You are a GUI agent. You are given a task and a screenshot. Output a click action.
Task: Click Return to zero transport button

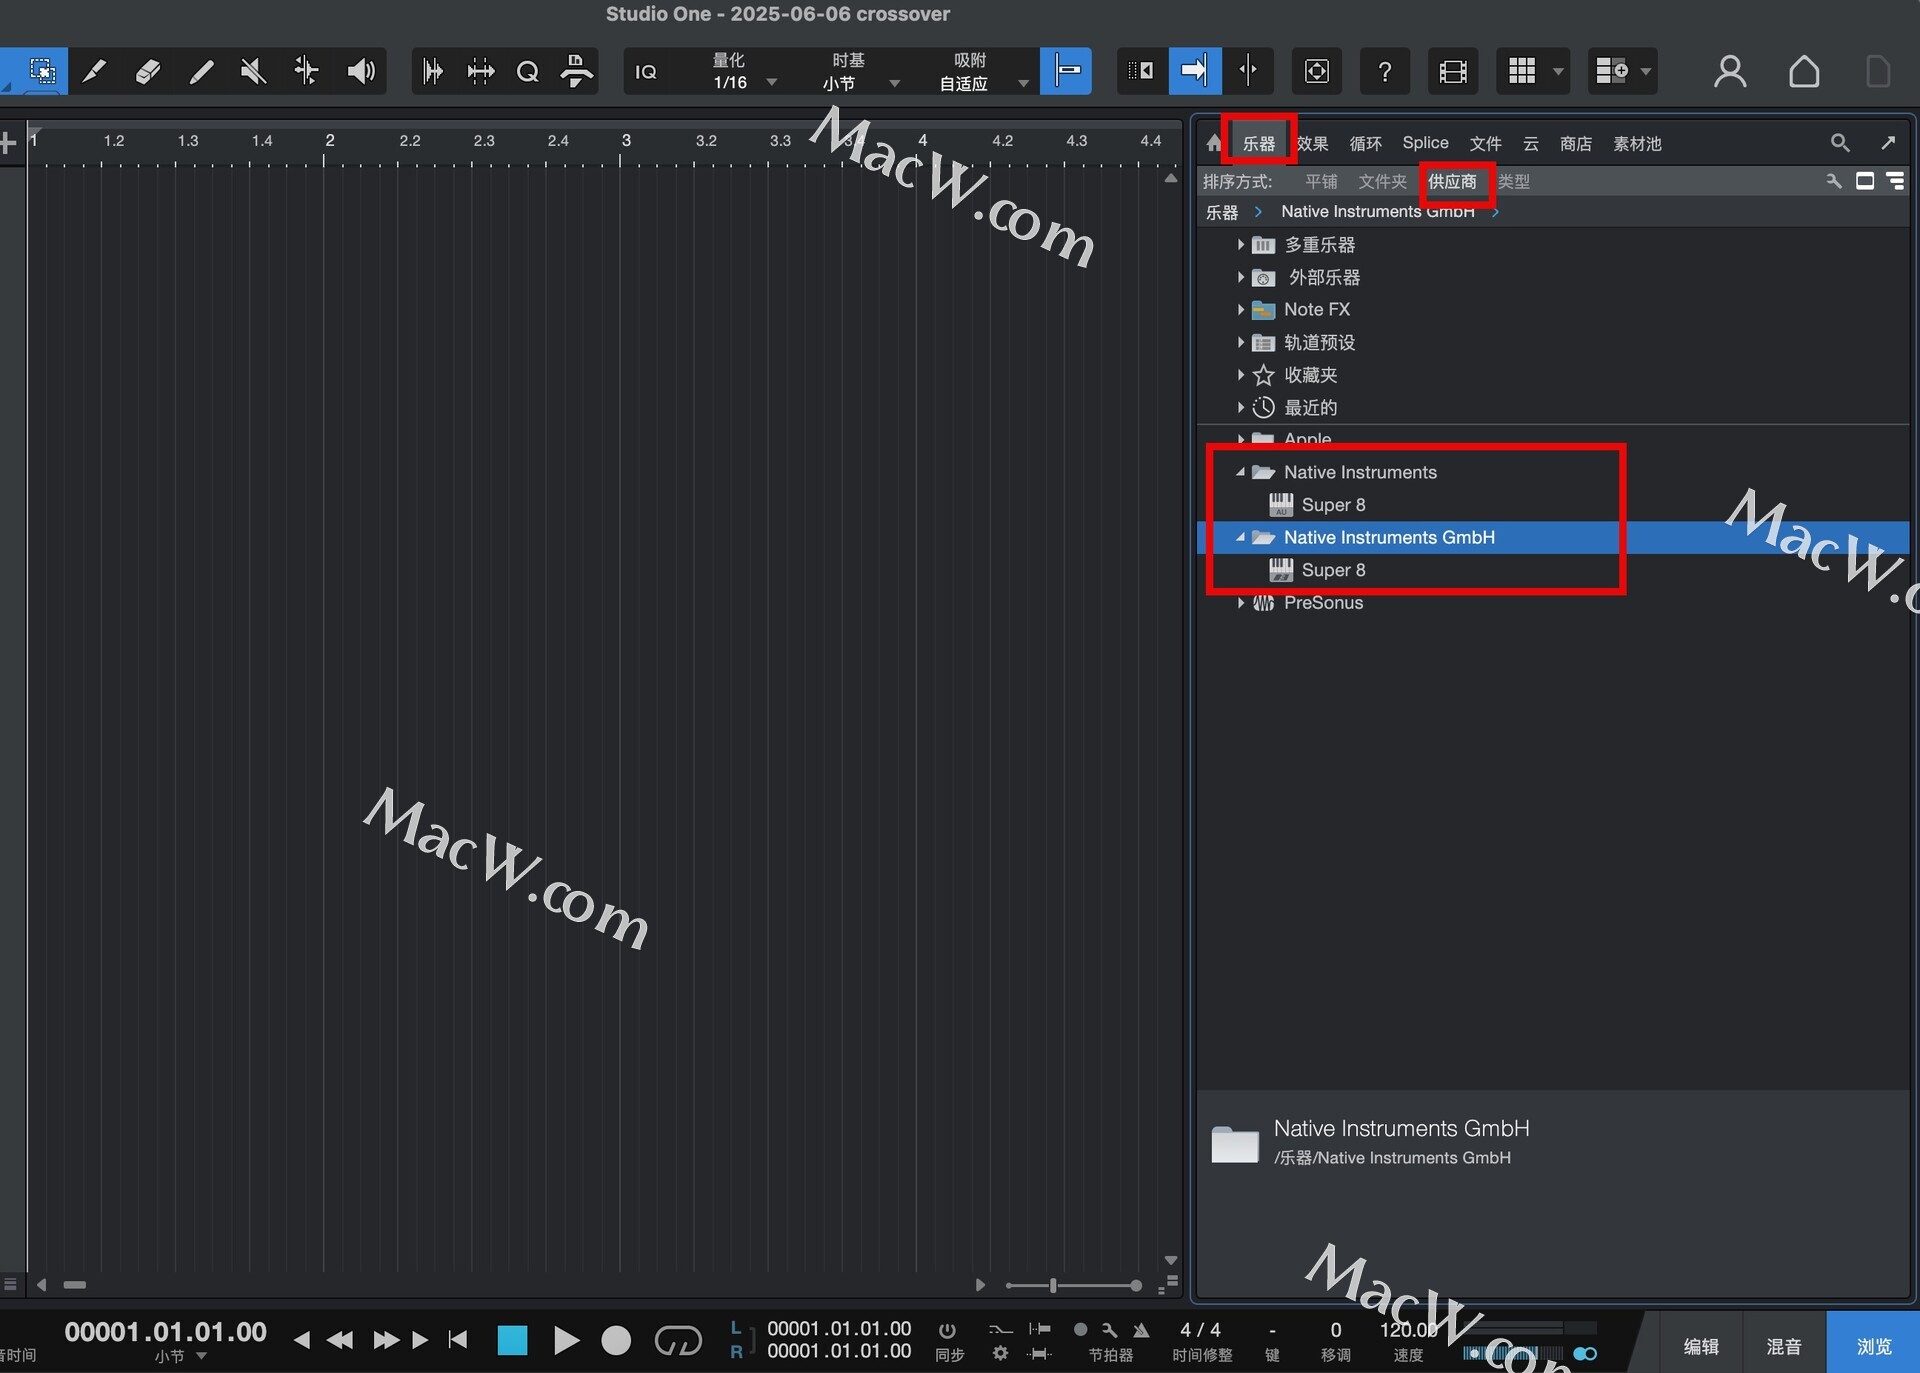pyautogui.click(x=458, y=1339)
